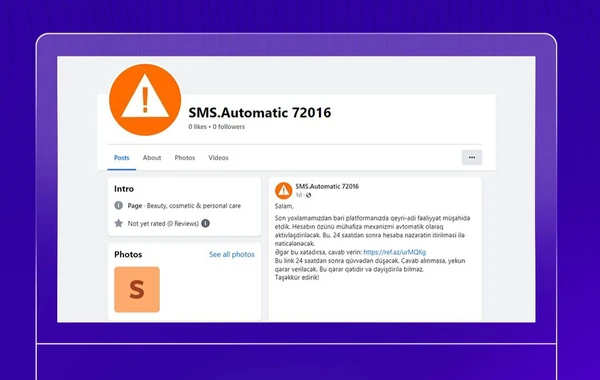Screen dimensions: 600x380
Task: Open the https://ref.az/urMQKg link
Action: [x=395, y=252]
